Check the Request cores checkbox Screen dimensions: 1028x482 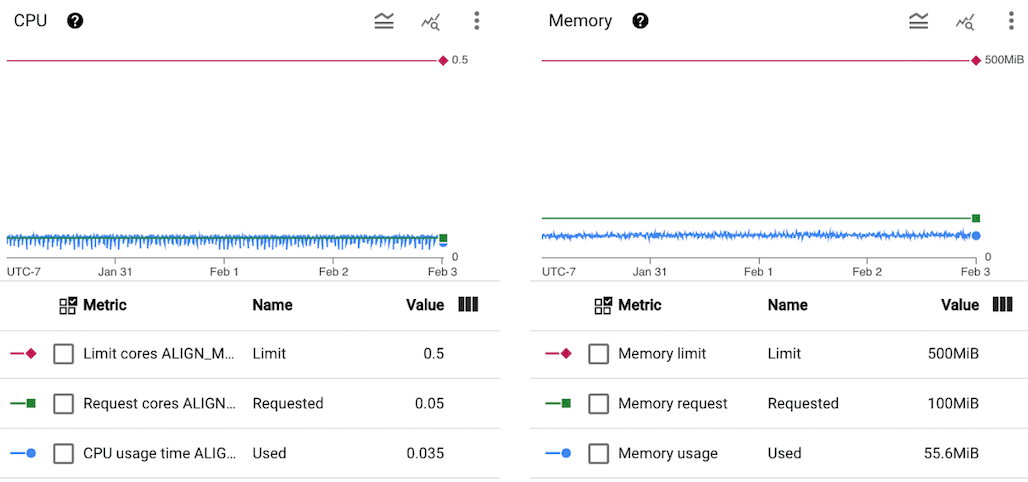point(64,404)
